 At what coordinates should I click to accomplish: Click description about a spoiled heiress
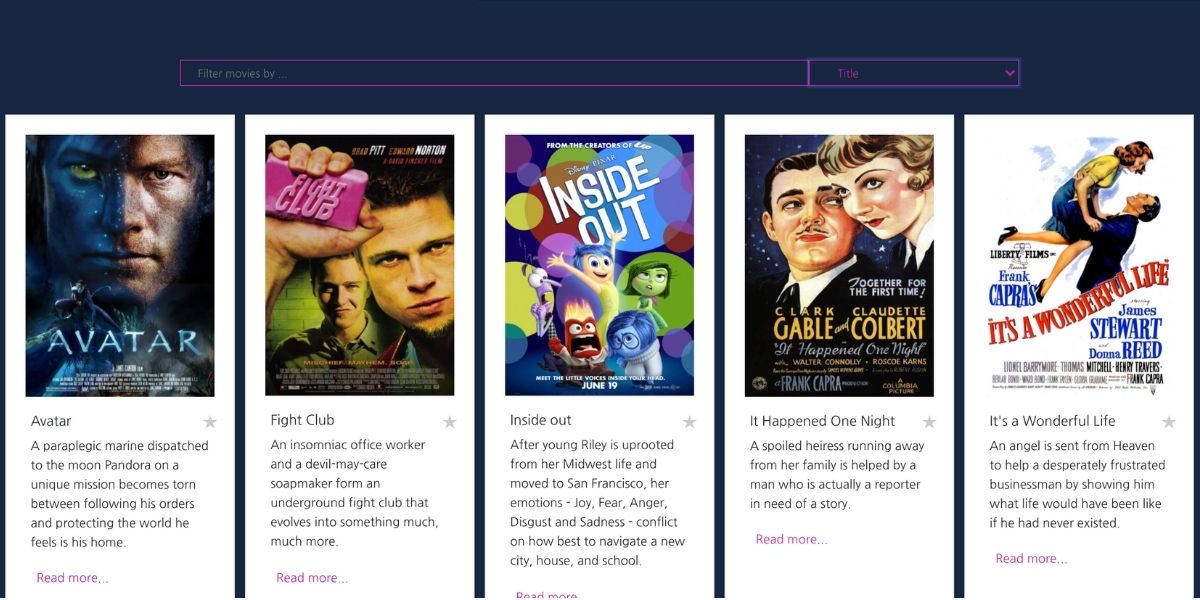pos(837,475)
